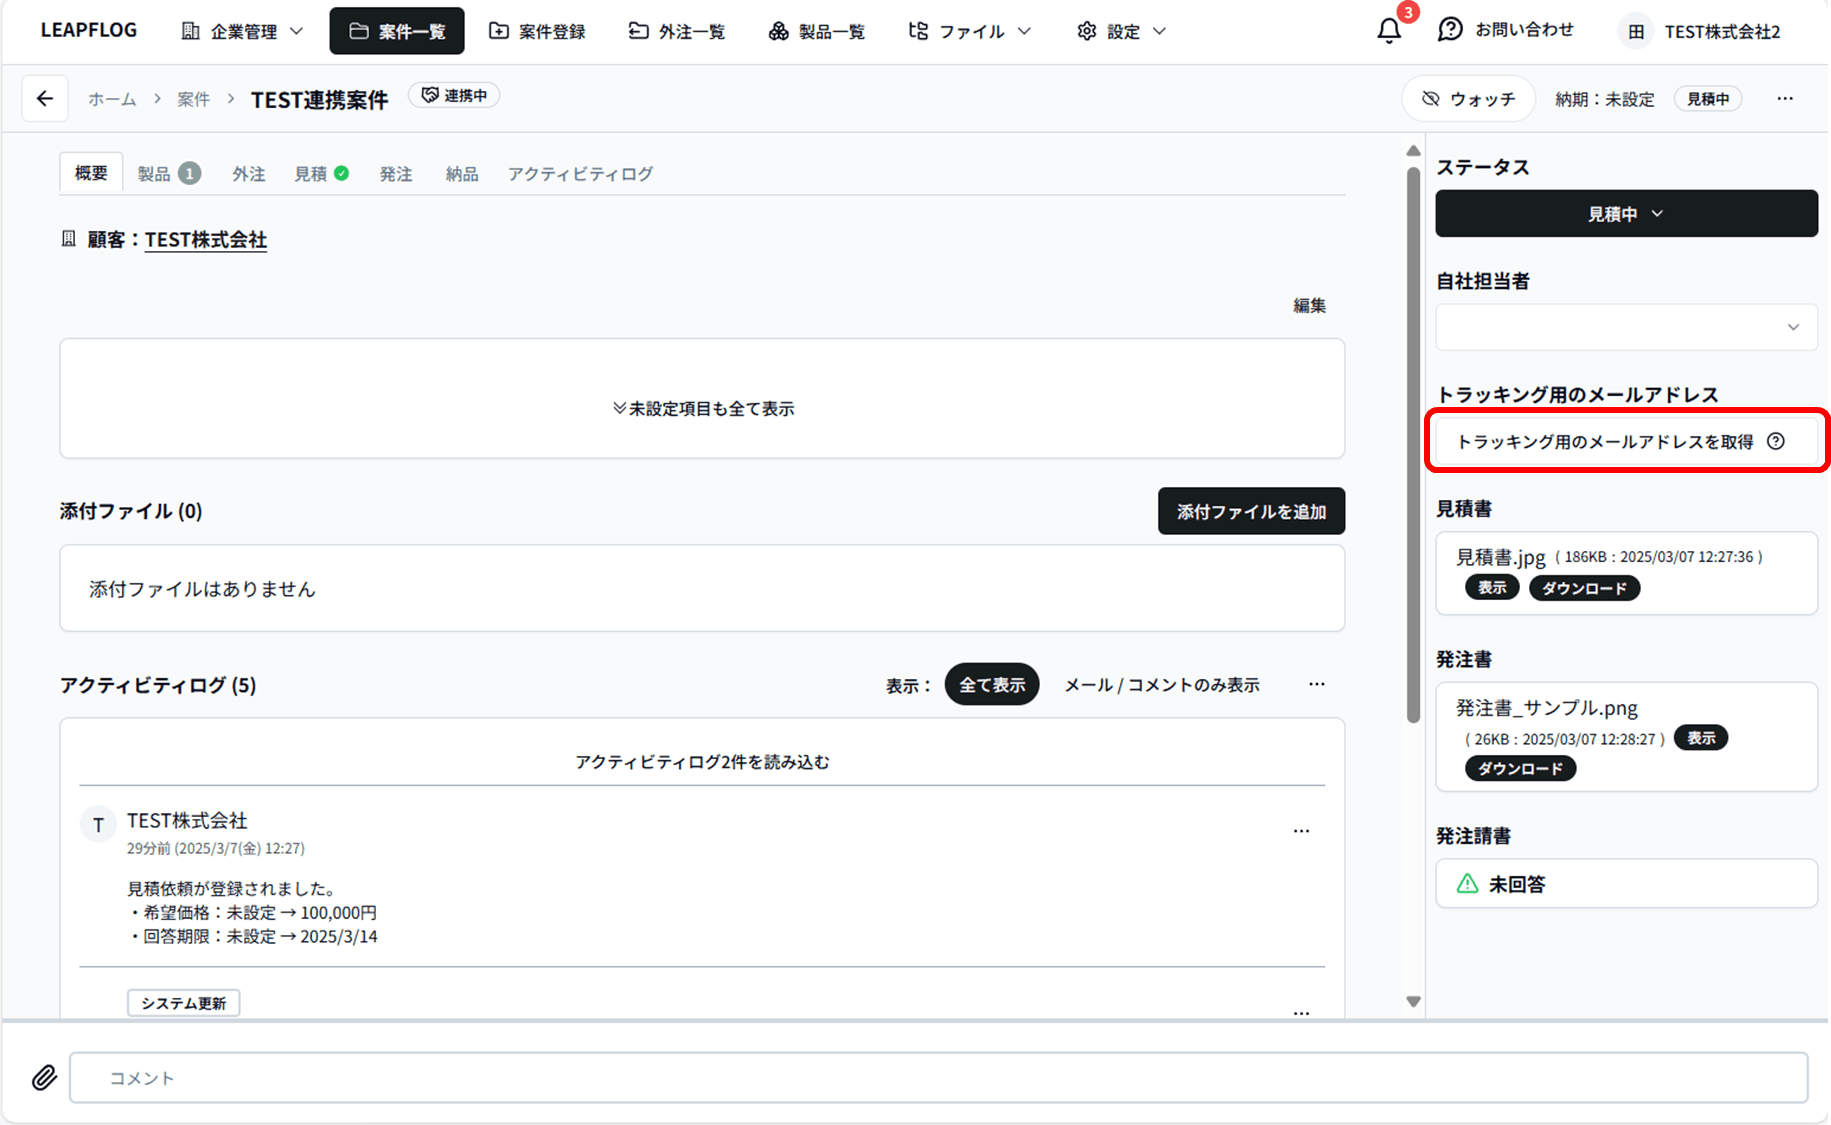Click 添付ファイルを追加 button
Screen dimensions: 1831x1125
(1250, 511)
